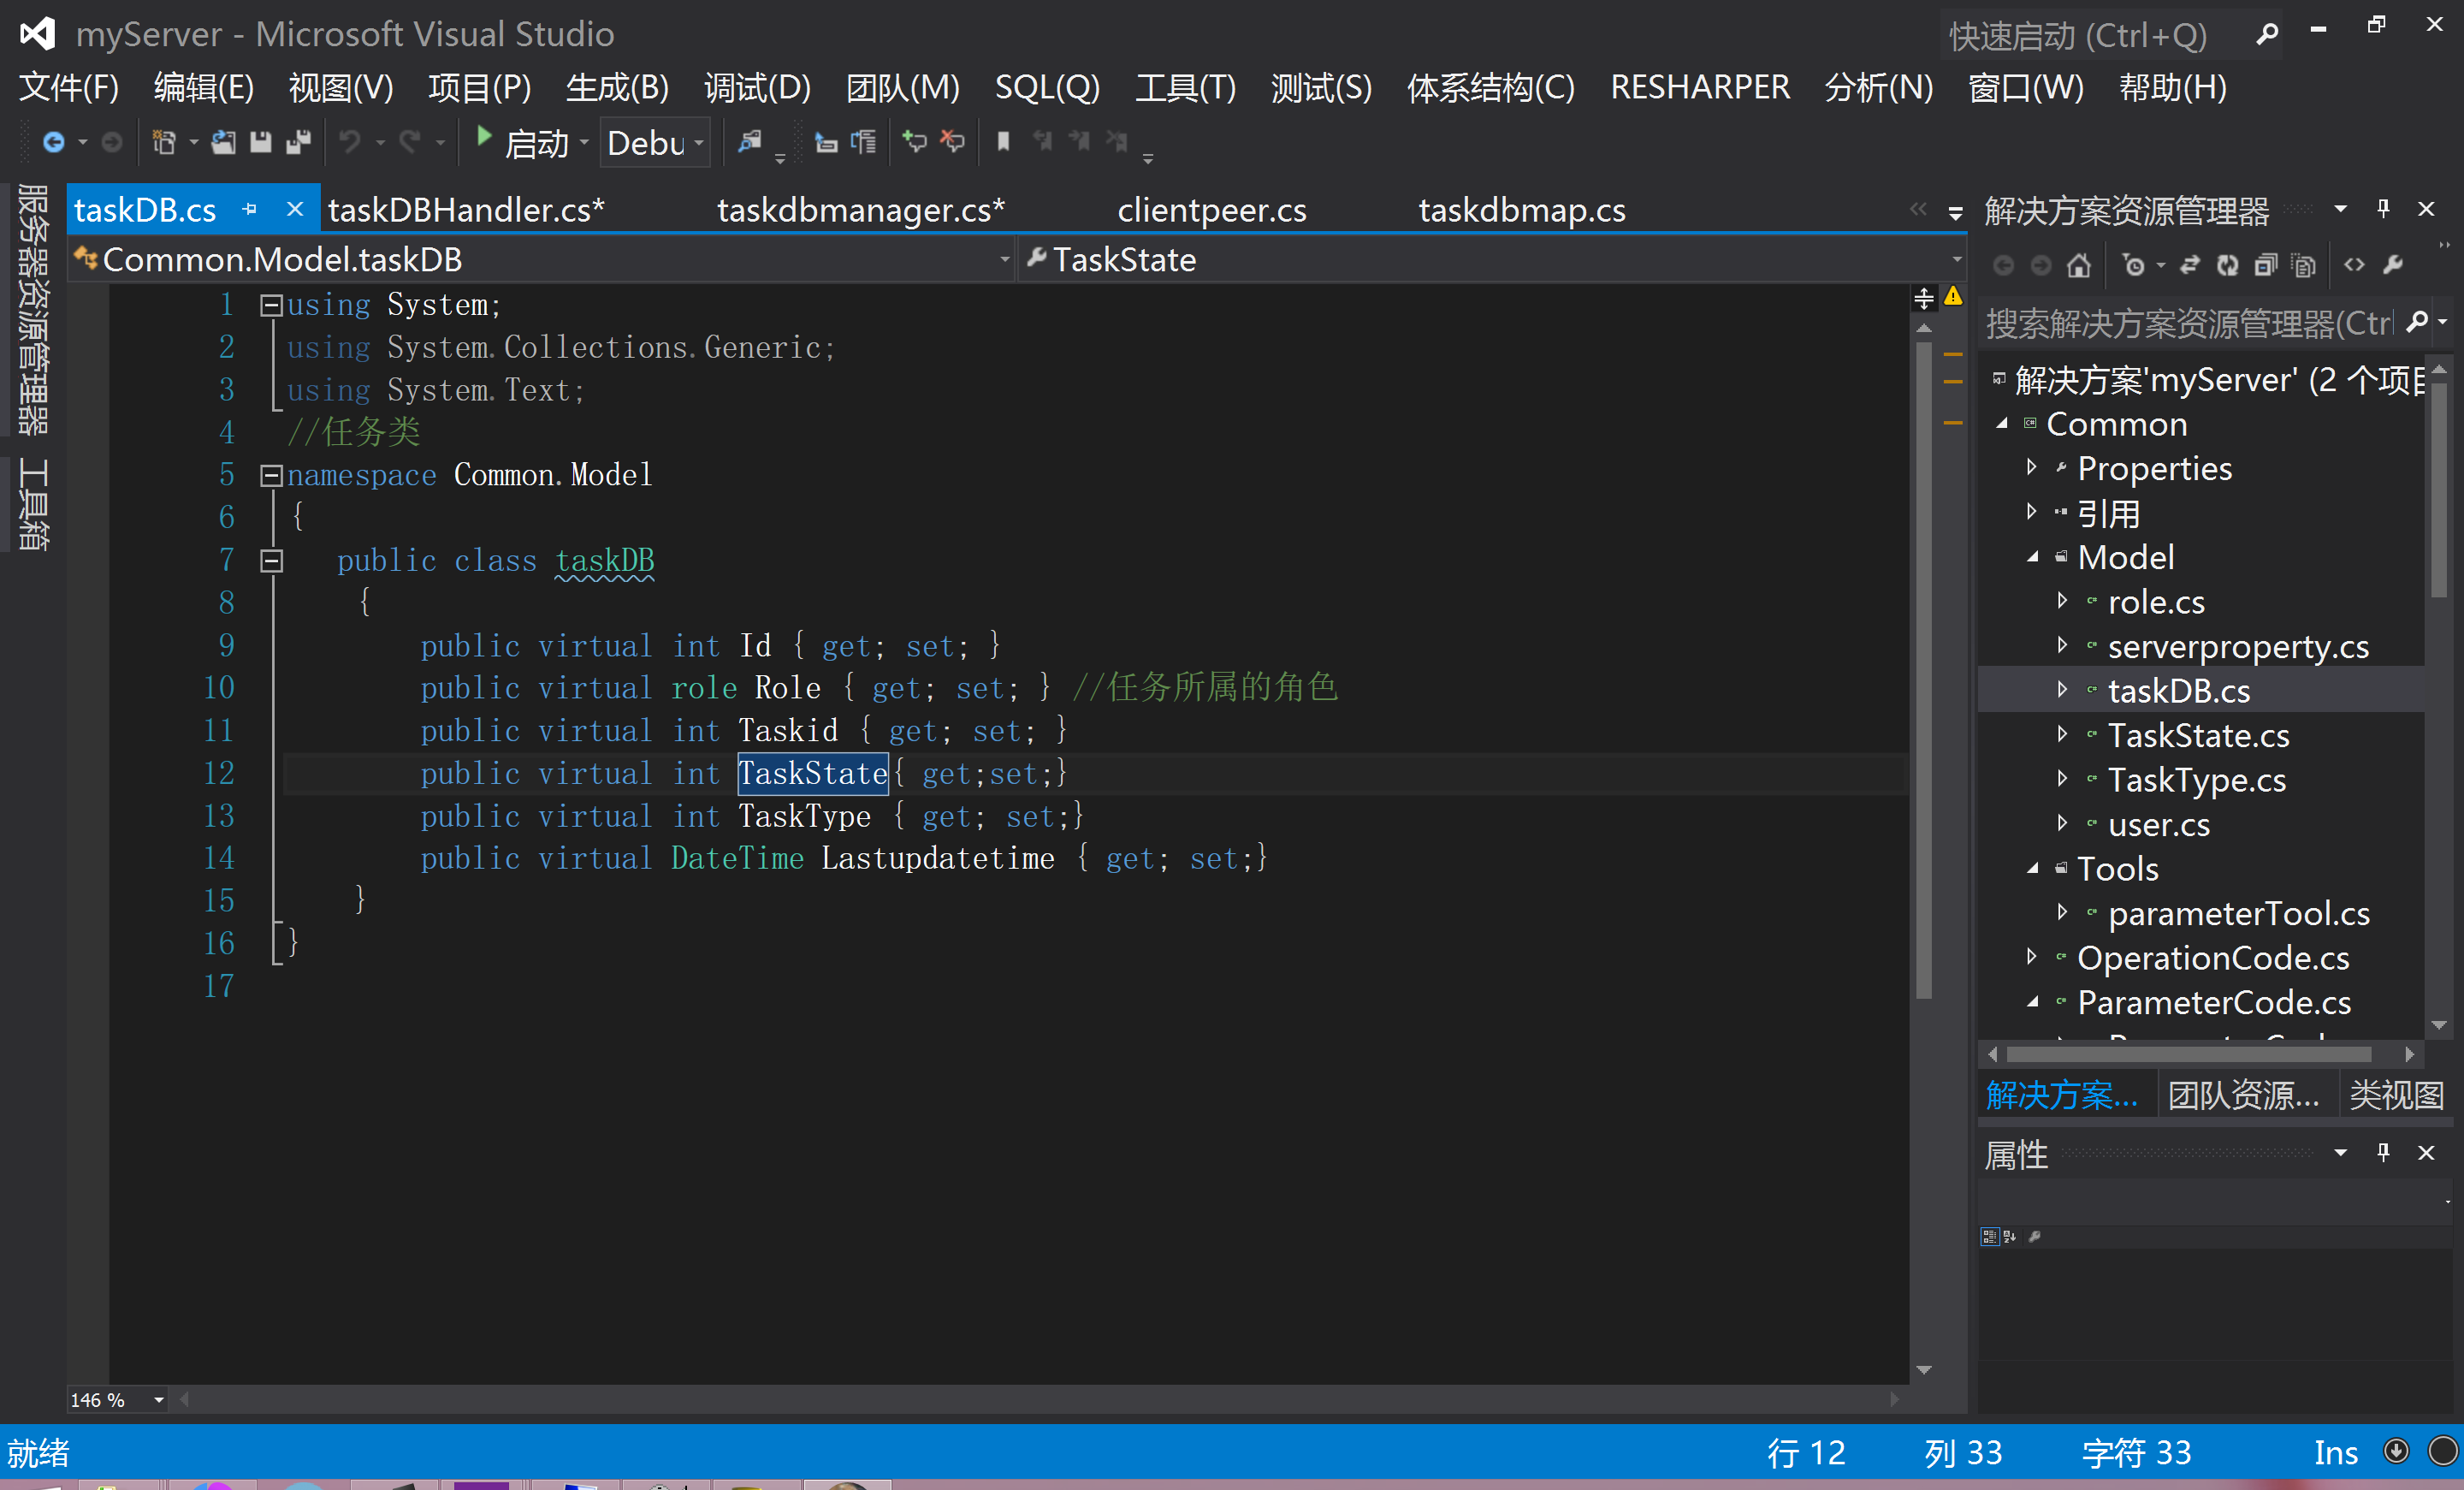Open the 文件(F) menu

tap(69, 88)
